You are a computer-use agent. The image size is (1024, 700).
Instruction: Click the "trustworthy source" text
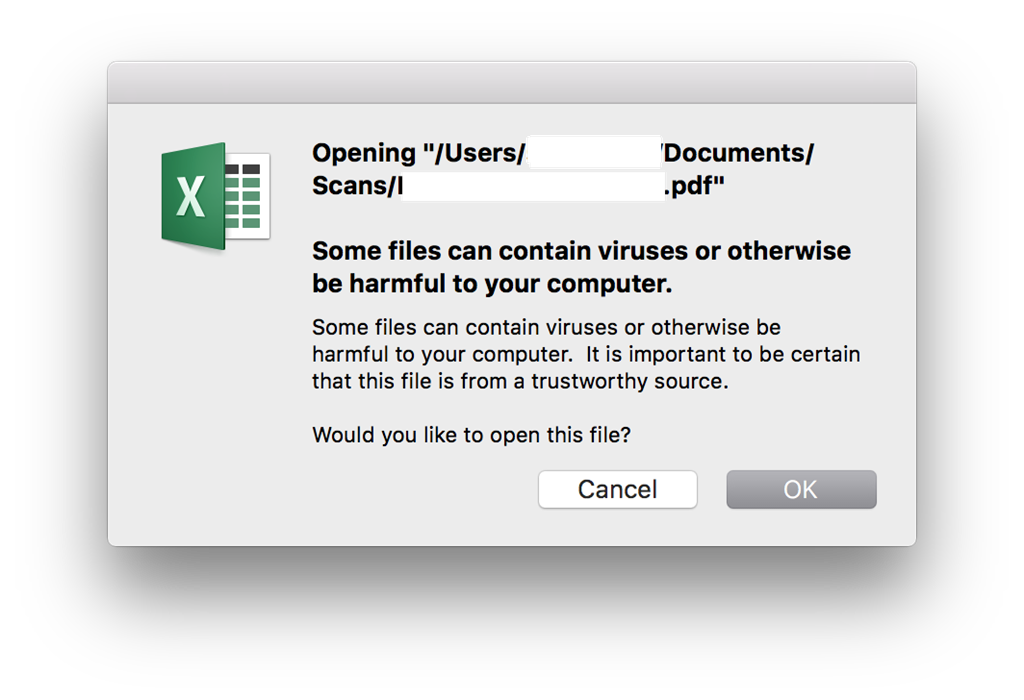tap(630, 381)
